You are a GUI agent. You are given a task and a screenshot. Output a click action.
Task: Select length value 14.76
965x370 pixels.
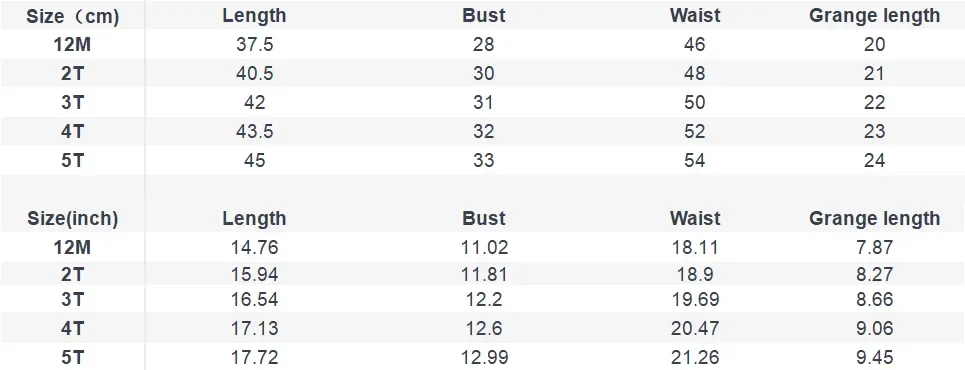click(254, 247)
